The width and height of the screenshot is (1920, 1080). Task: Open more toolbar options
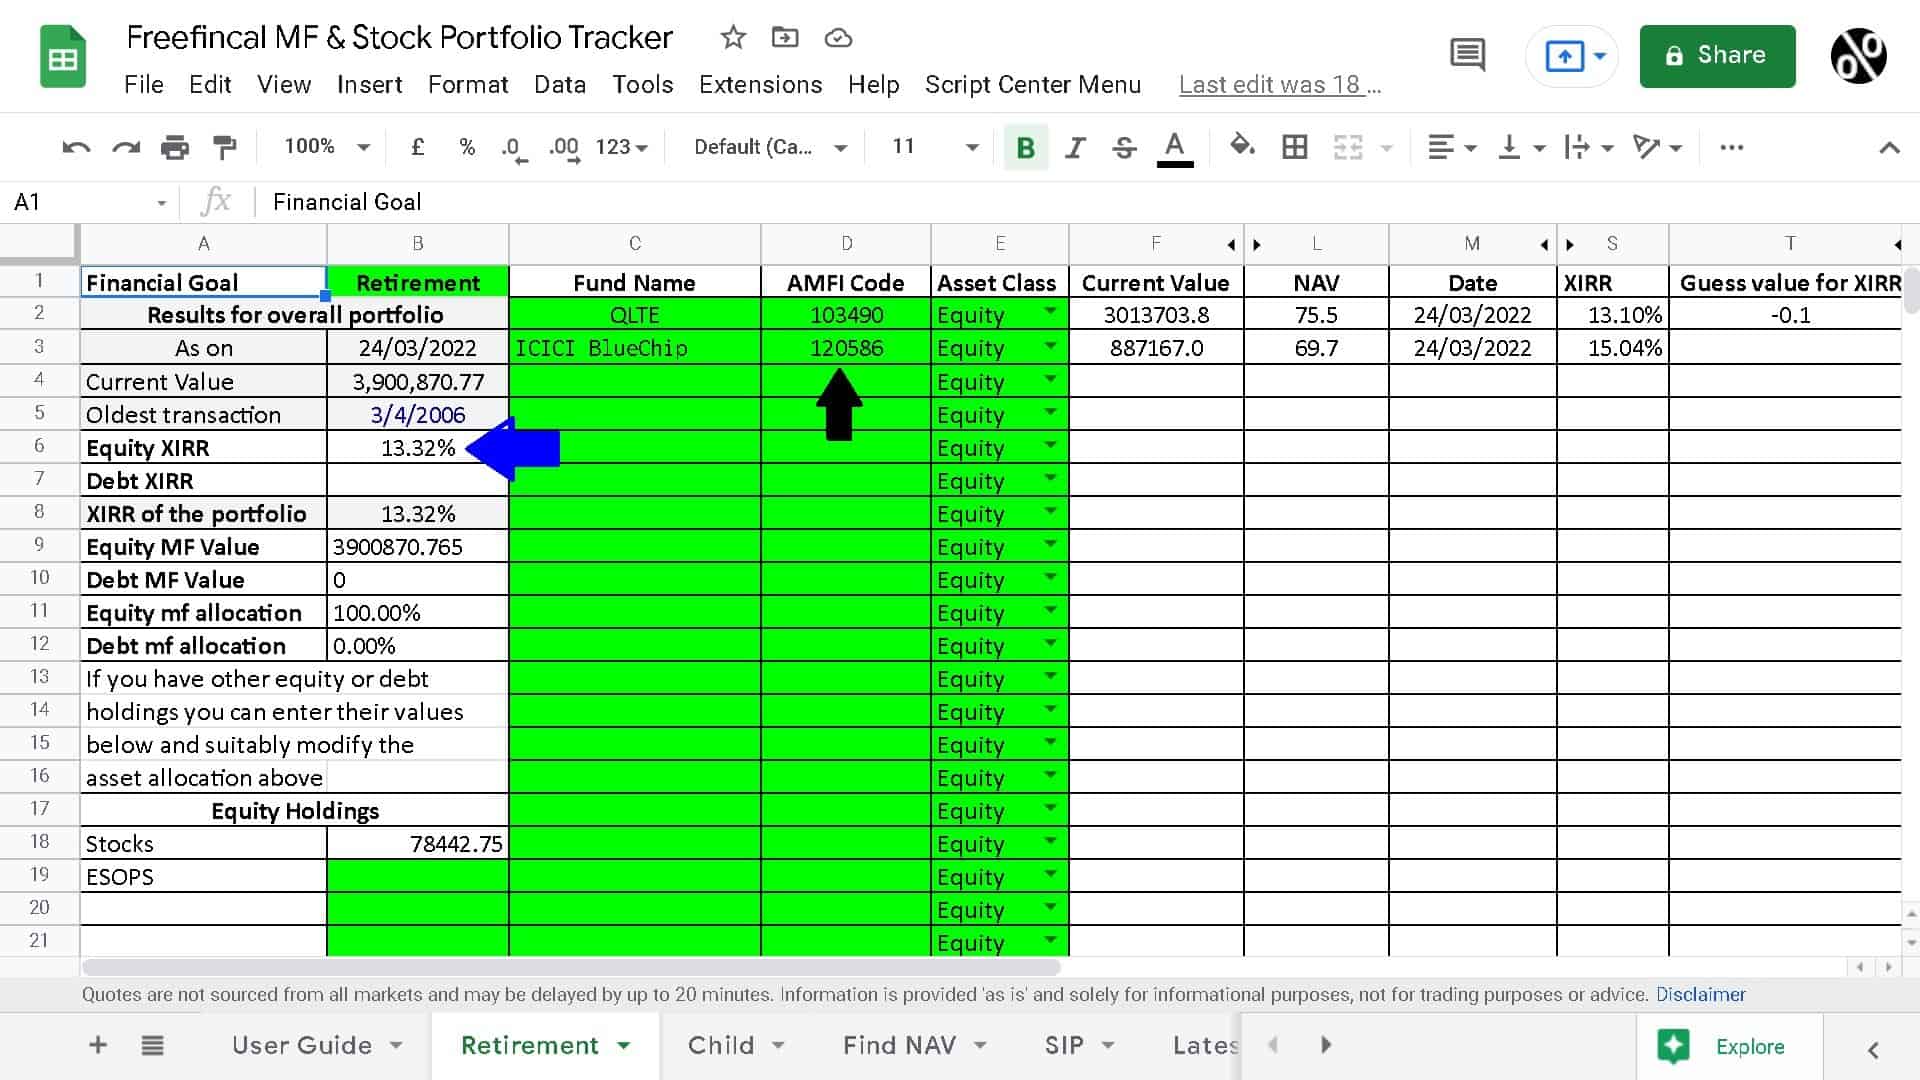point(1732,148)
